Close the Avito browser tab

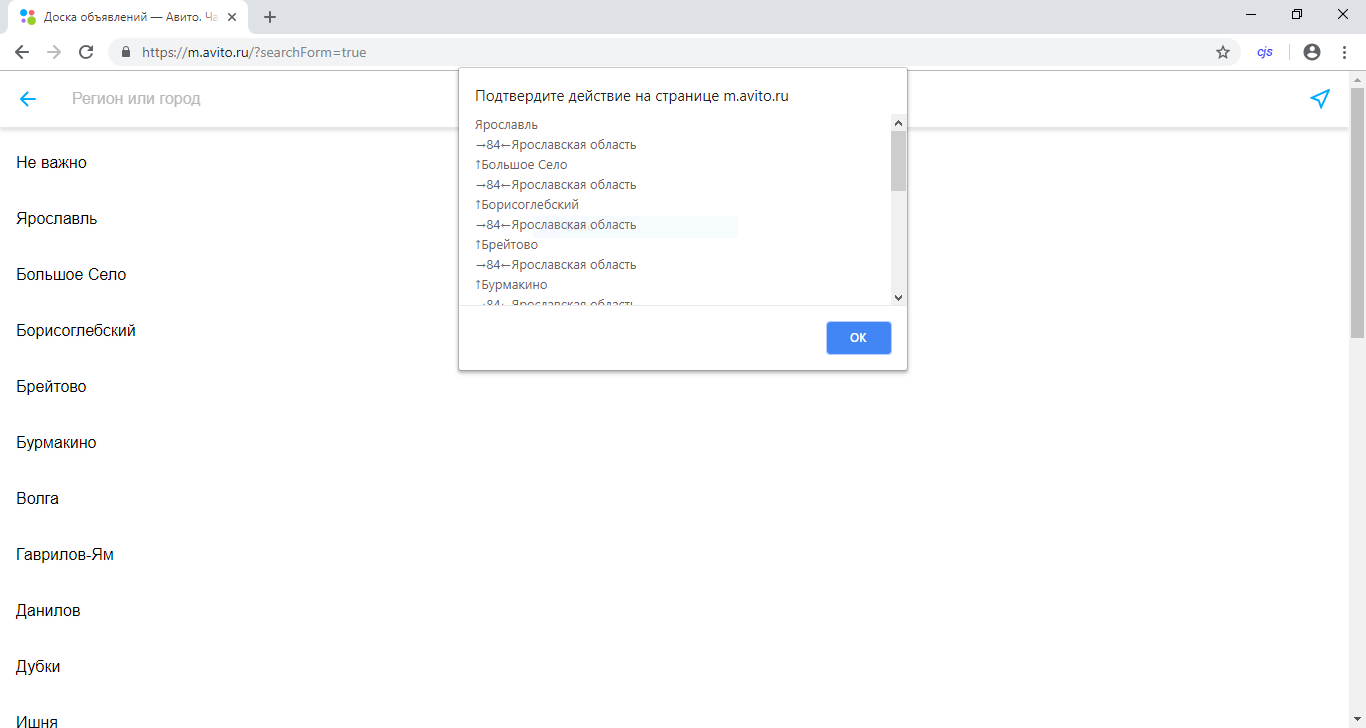coord(232,17)
